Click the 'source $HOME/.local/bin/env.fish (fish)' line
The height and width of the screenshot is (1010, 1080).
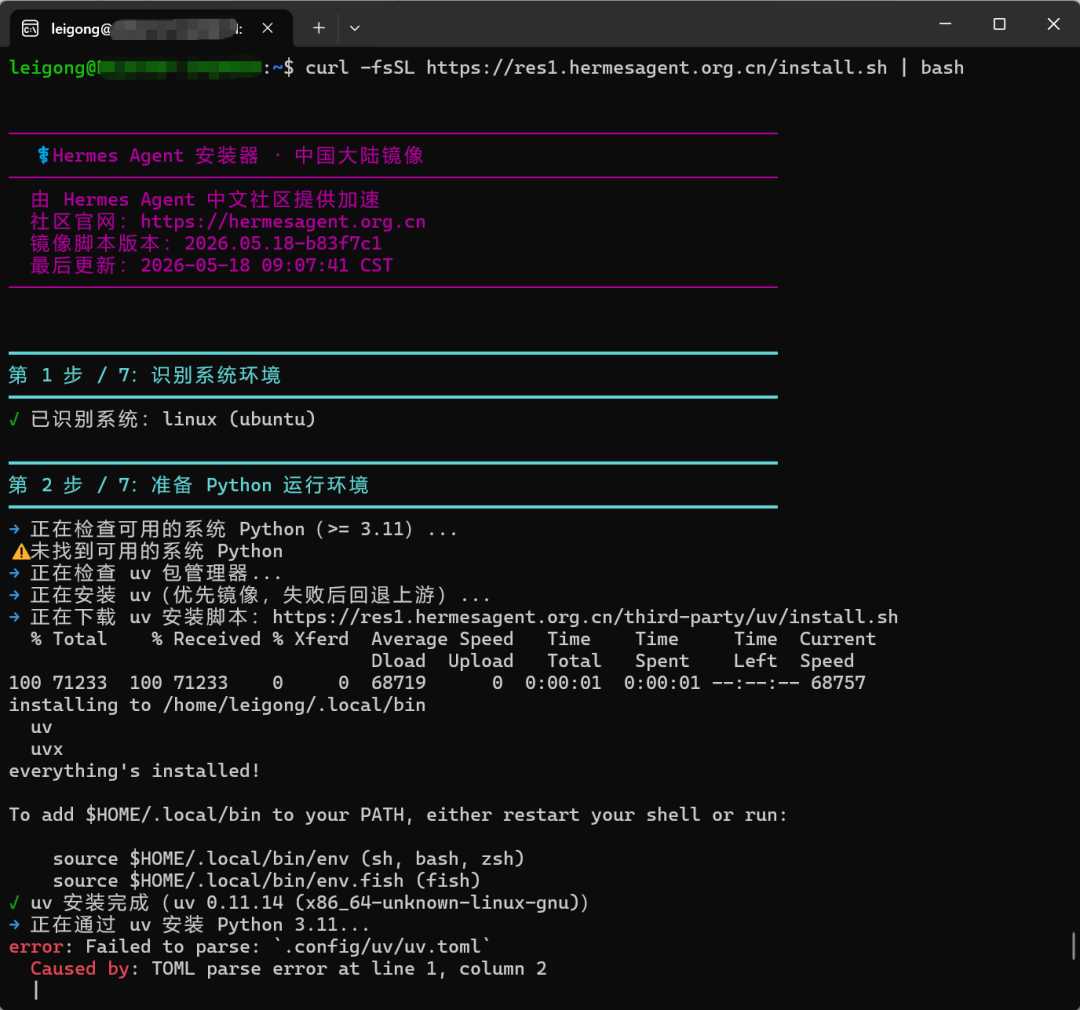267,880
